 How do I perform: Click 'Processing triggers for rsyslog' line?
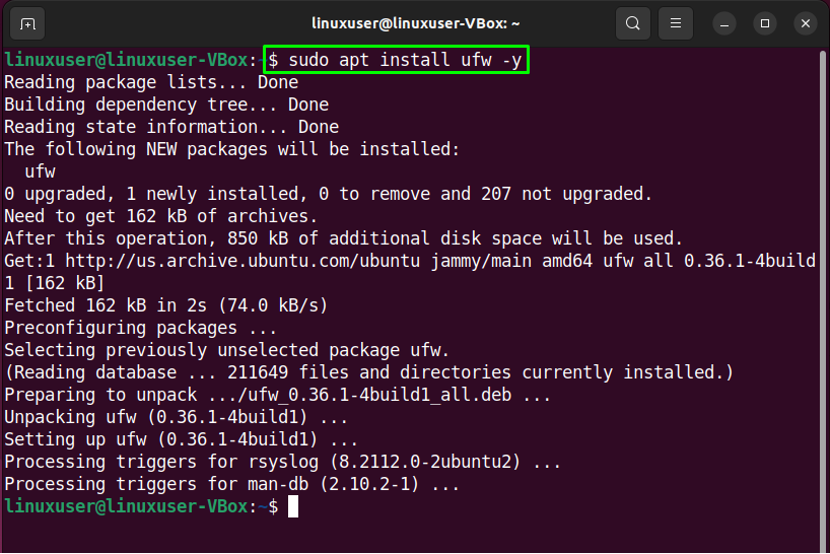pos(283,462)
